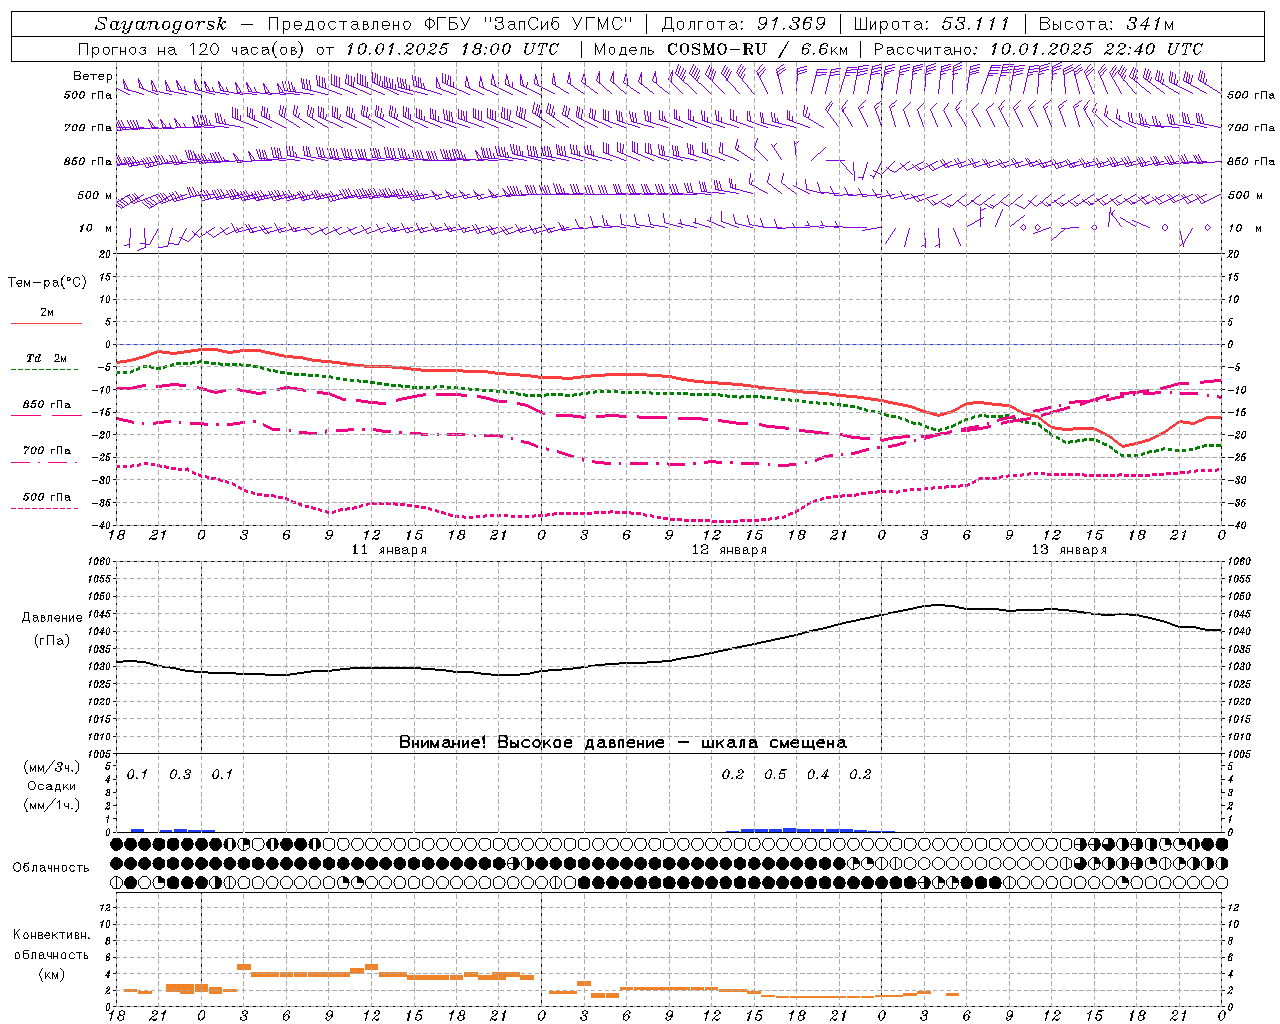Click 'Прогноз на 120 часа(ов)' header text
The height and width of the screenshot is (1024, 1280).
pos(193,49)
